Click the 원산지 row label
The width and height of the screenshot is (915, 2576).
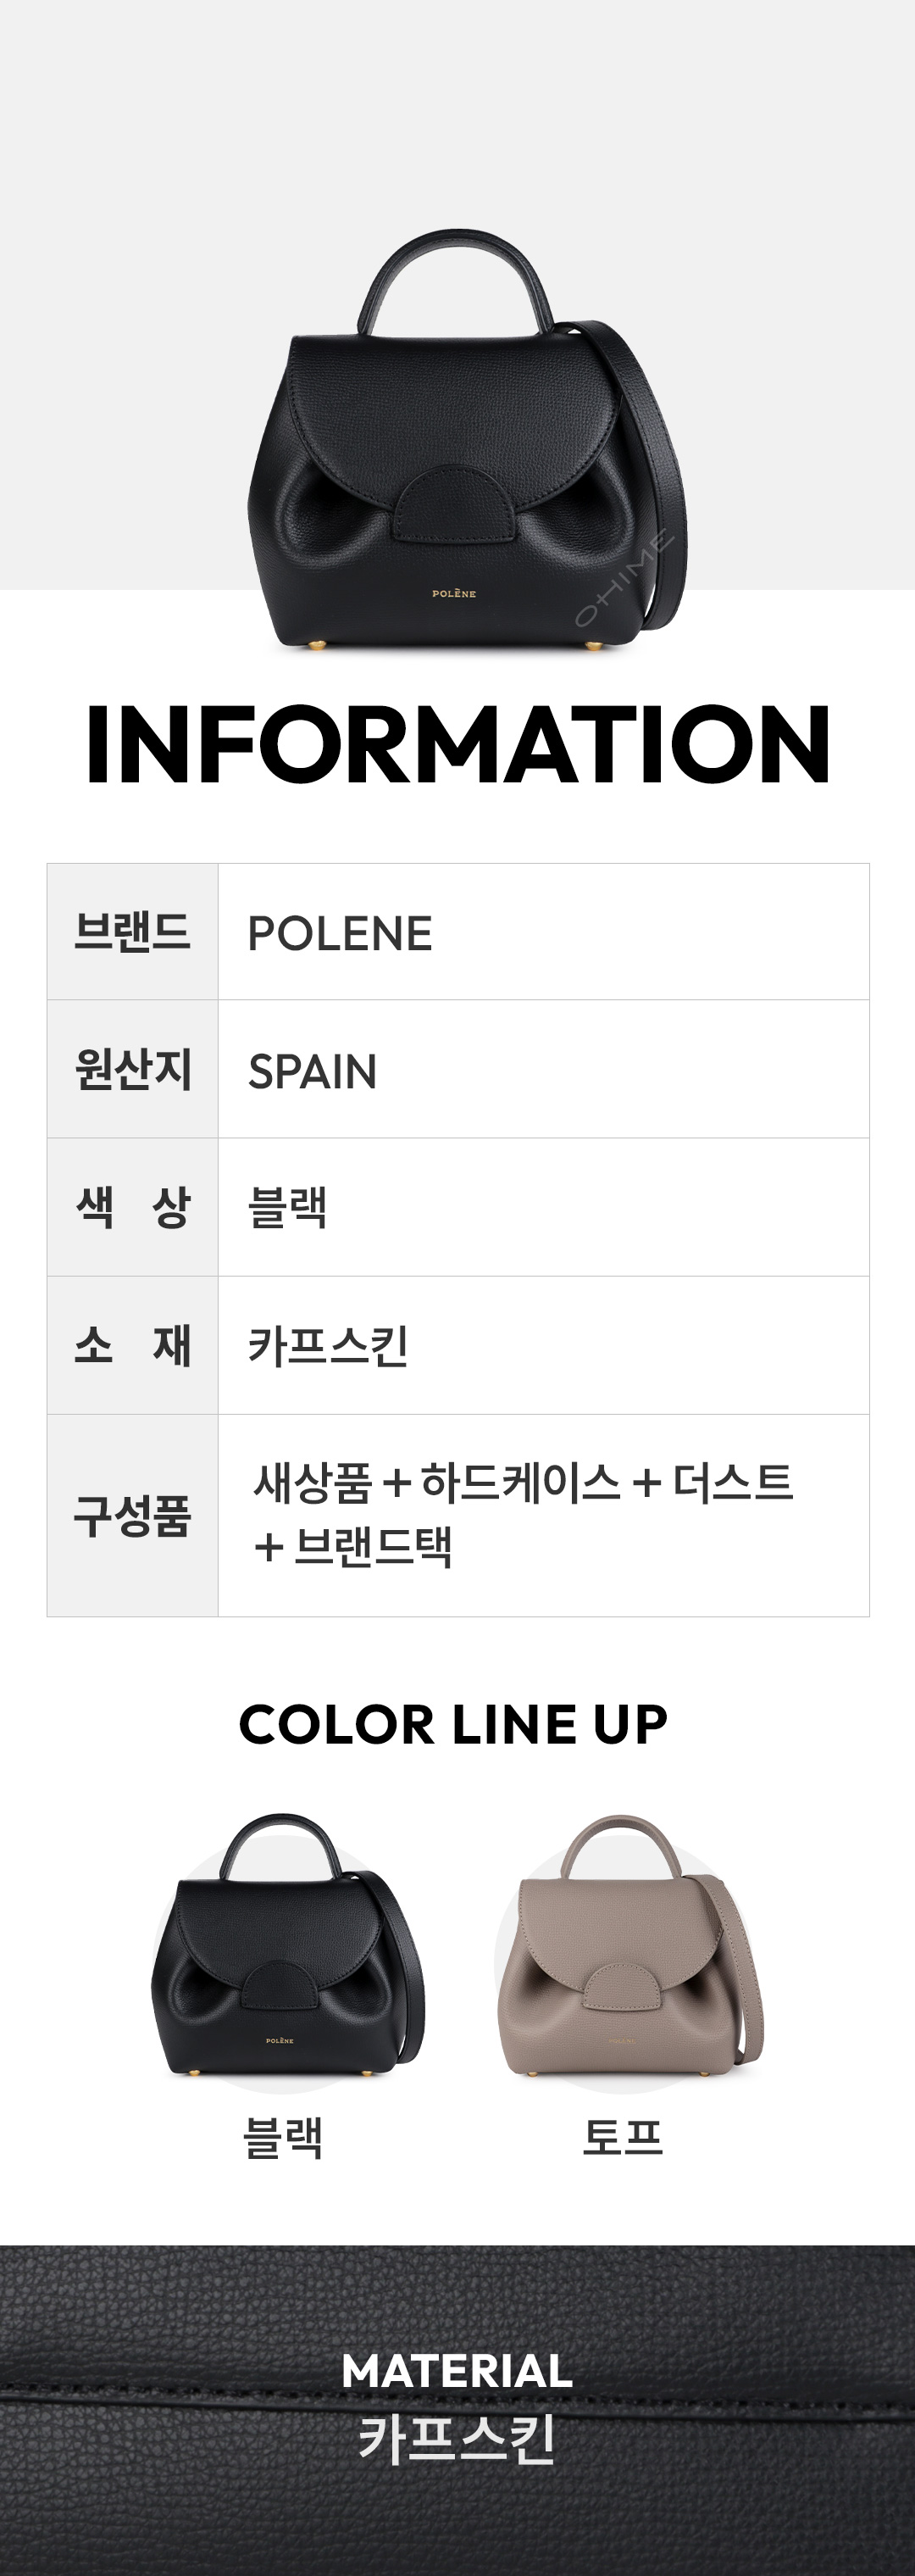point(132,1069)
